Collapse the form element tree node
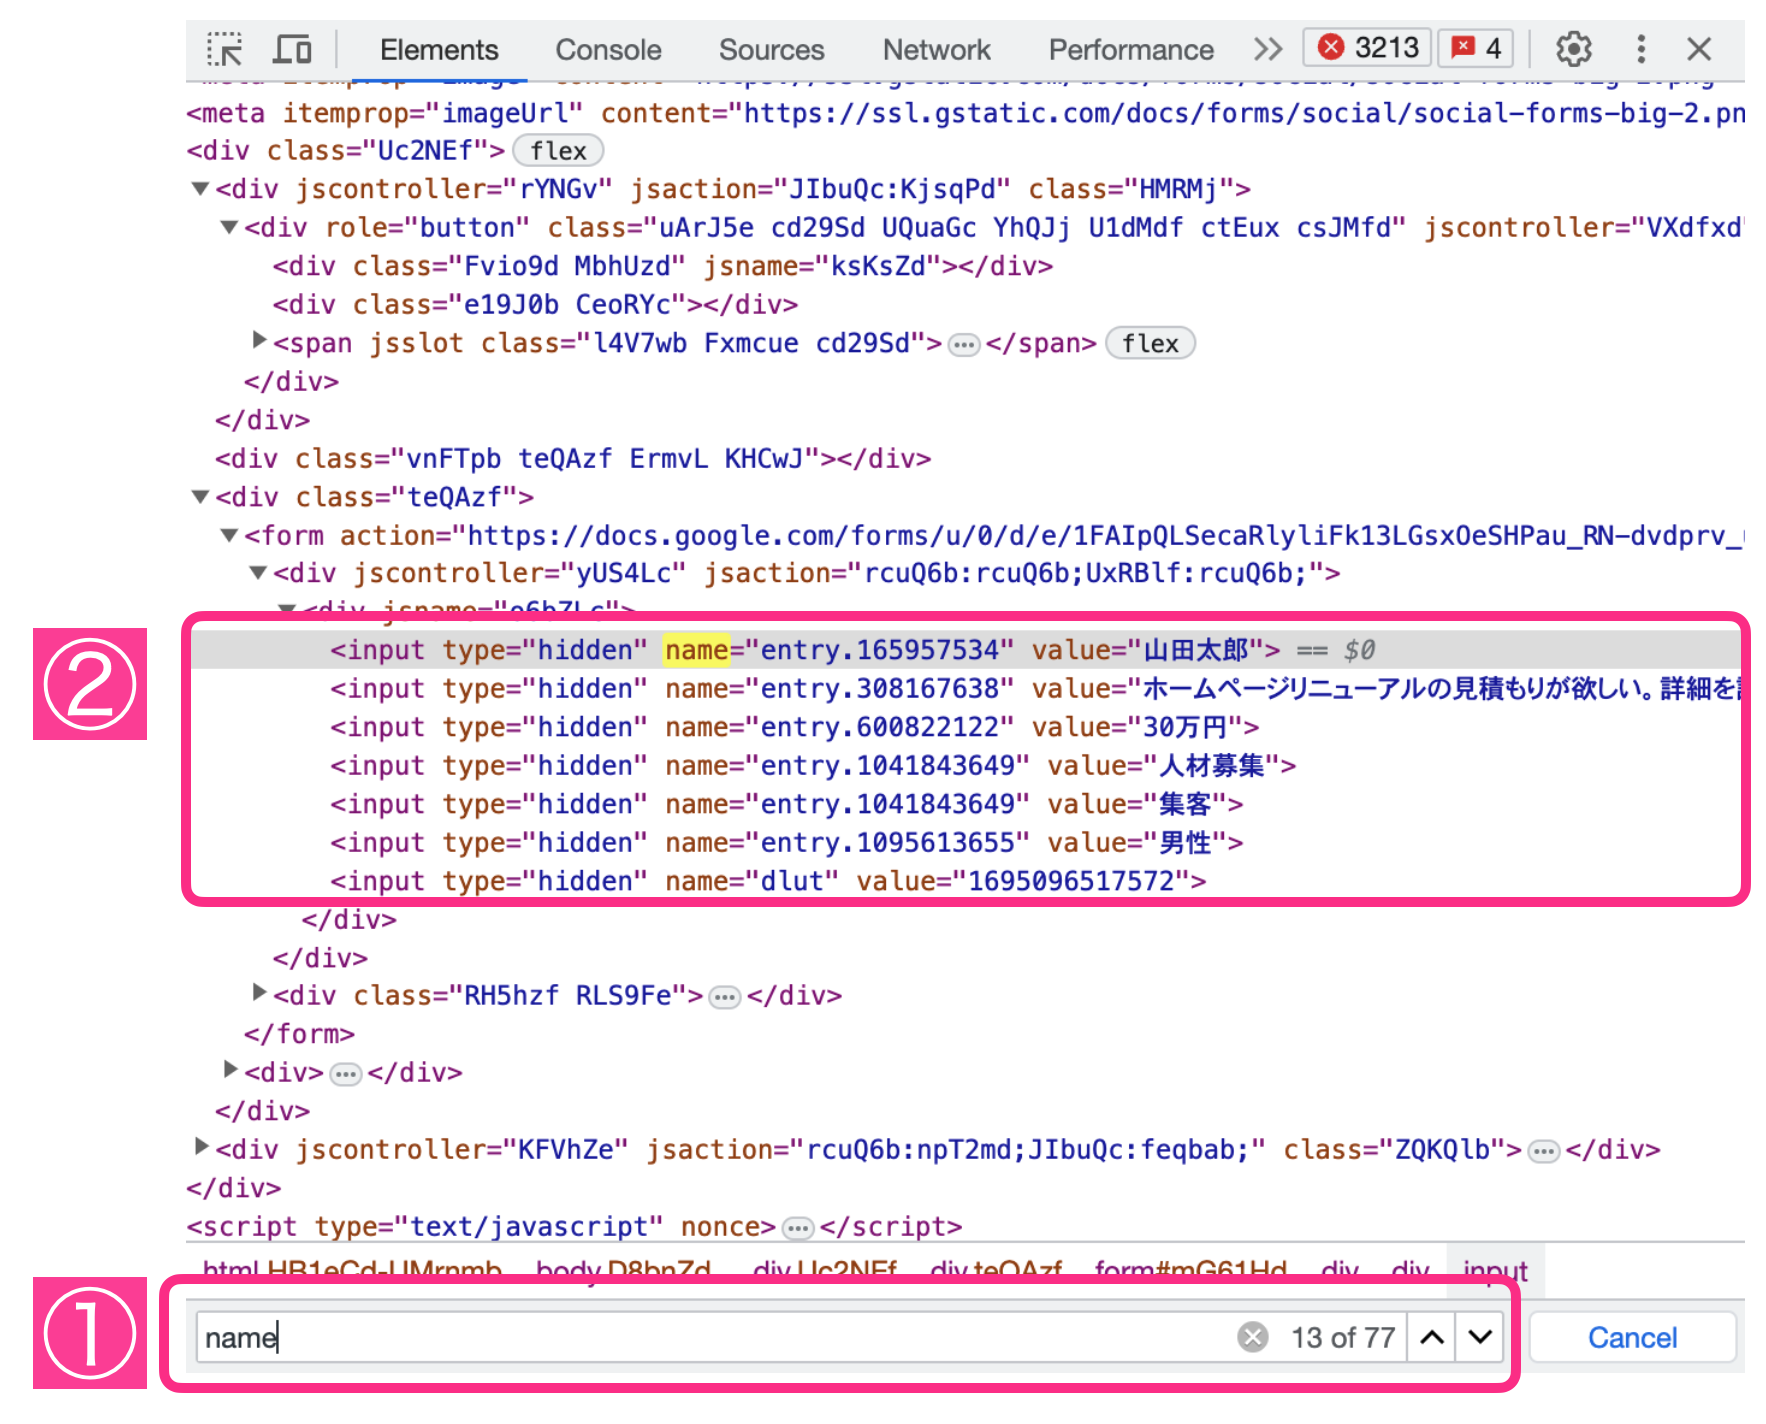 228,535
